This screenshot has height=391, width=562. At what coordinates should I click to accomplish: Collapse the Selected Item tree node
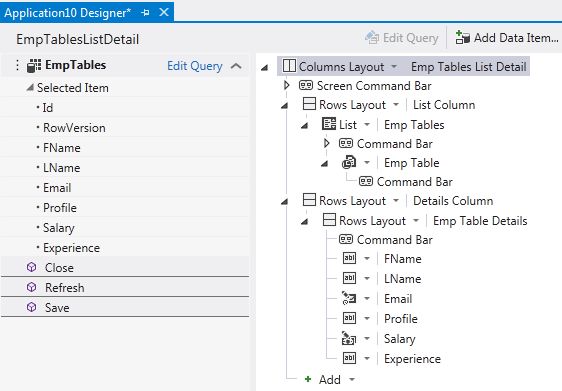click(x=30, y=87)
